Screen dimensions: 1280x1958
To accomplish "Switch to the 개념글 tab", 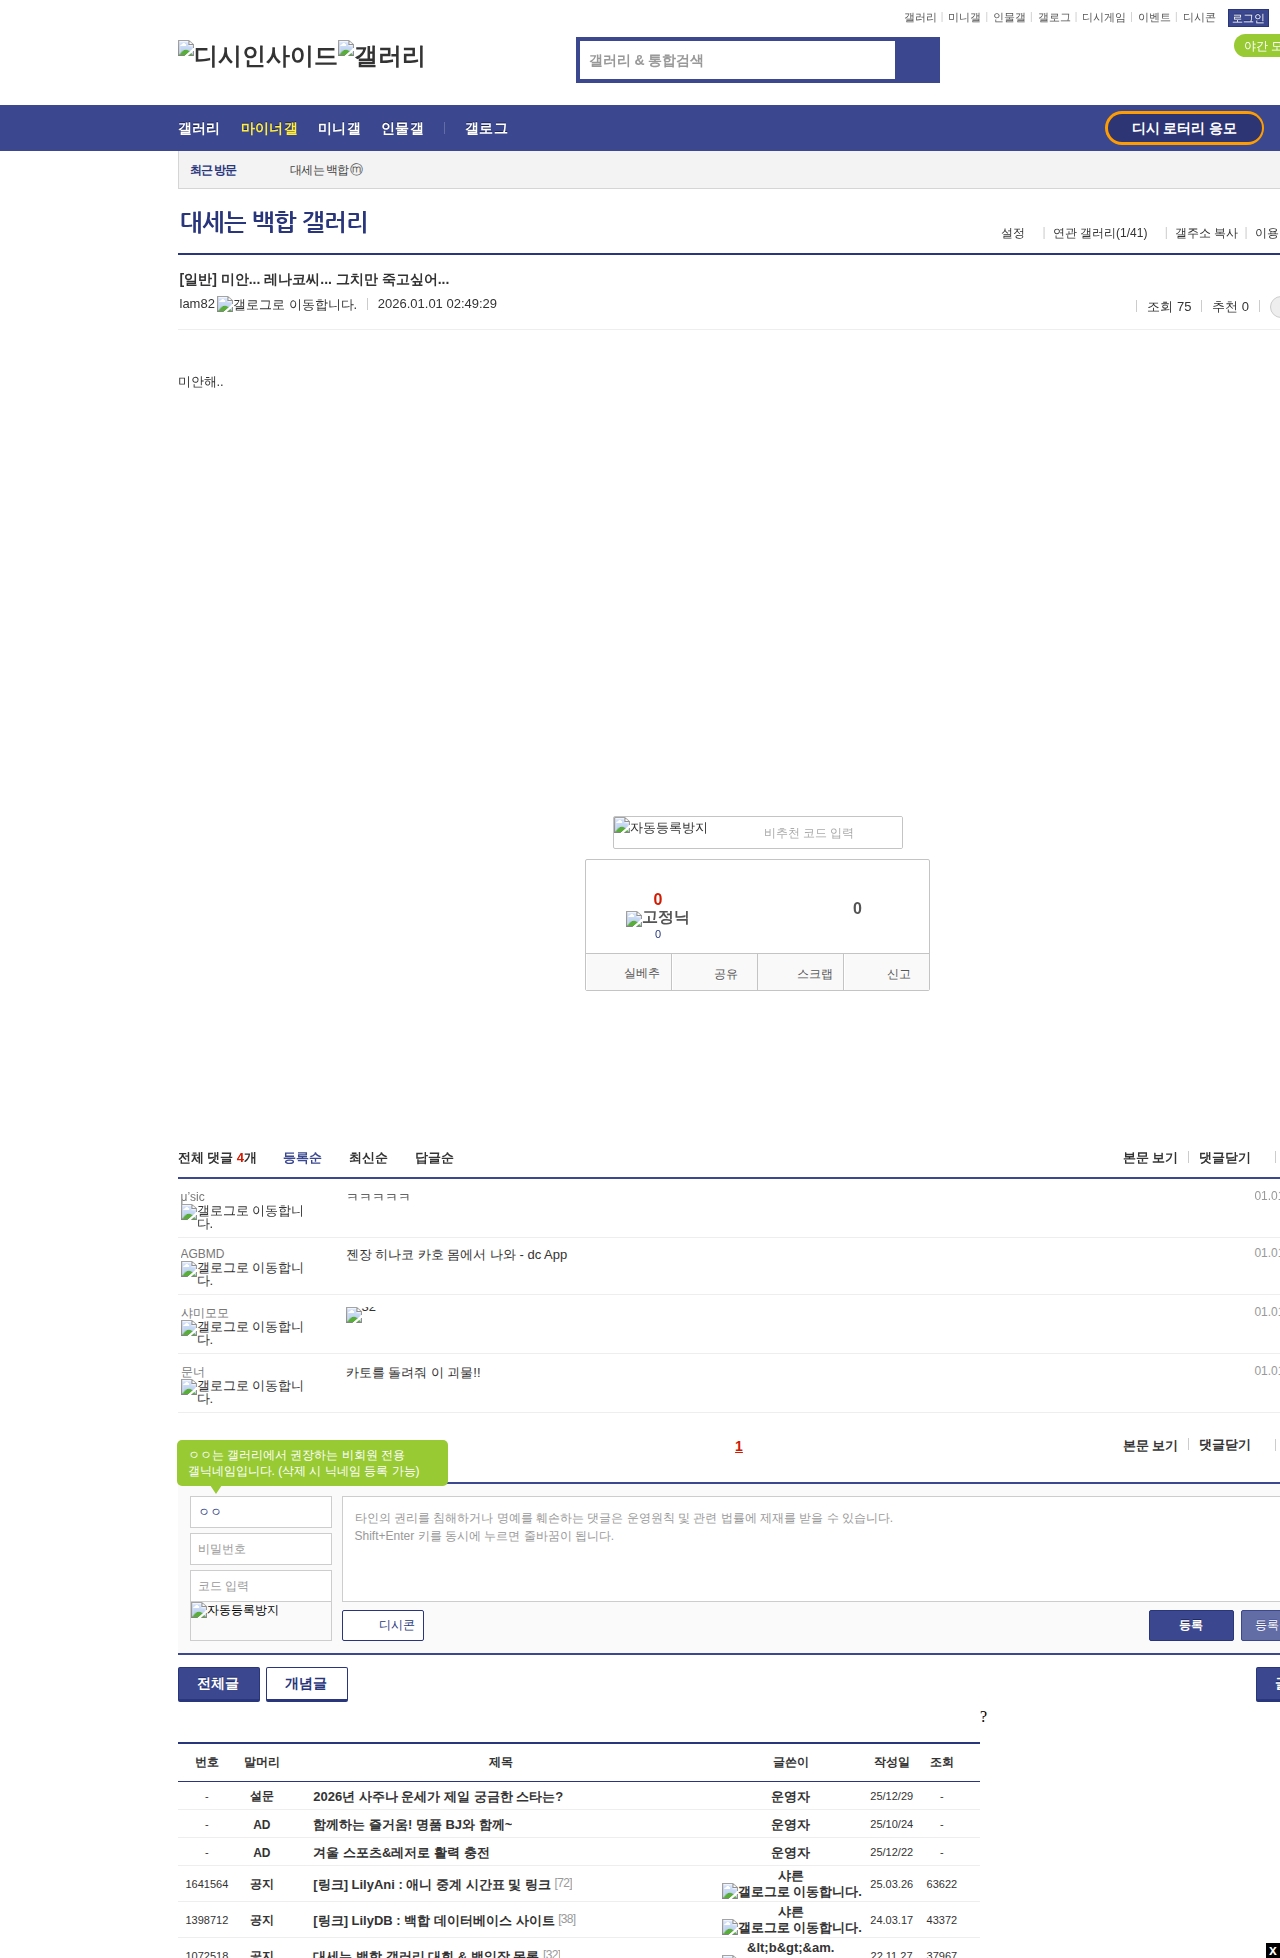I will (x=306, y=1684).
